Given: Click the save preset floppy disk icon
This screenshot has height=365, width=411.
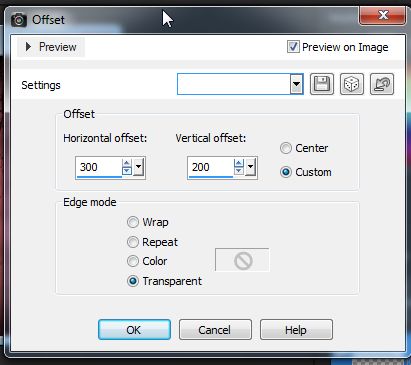Looking at the screenshot, I should [322, 84].
